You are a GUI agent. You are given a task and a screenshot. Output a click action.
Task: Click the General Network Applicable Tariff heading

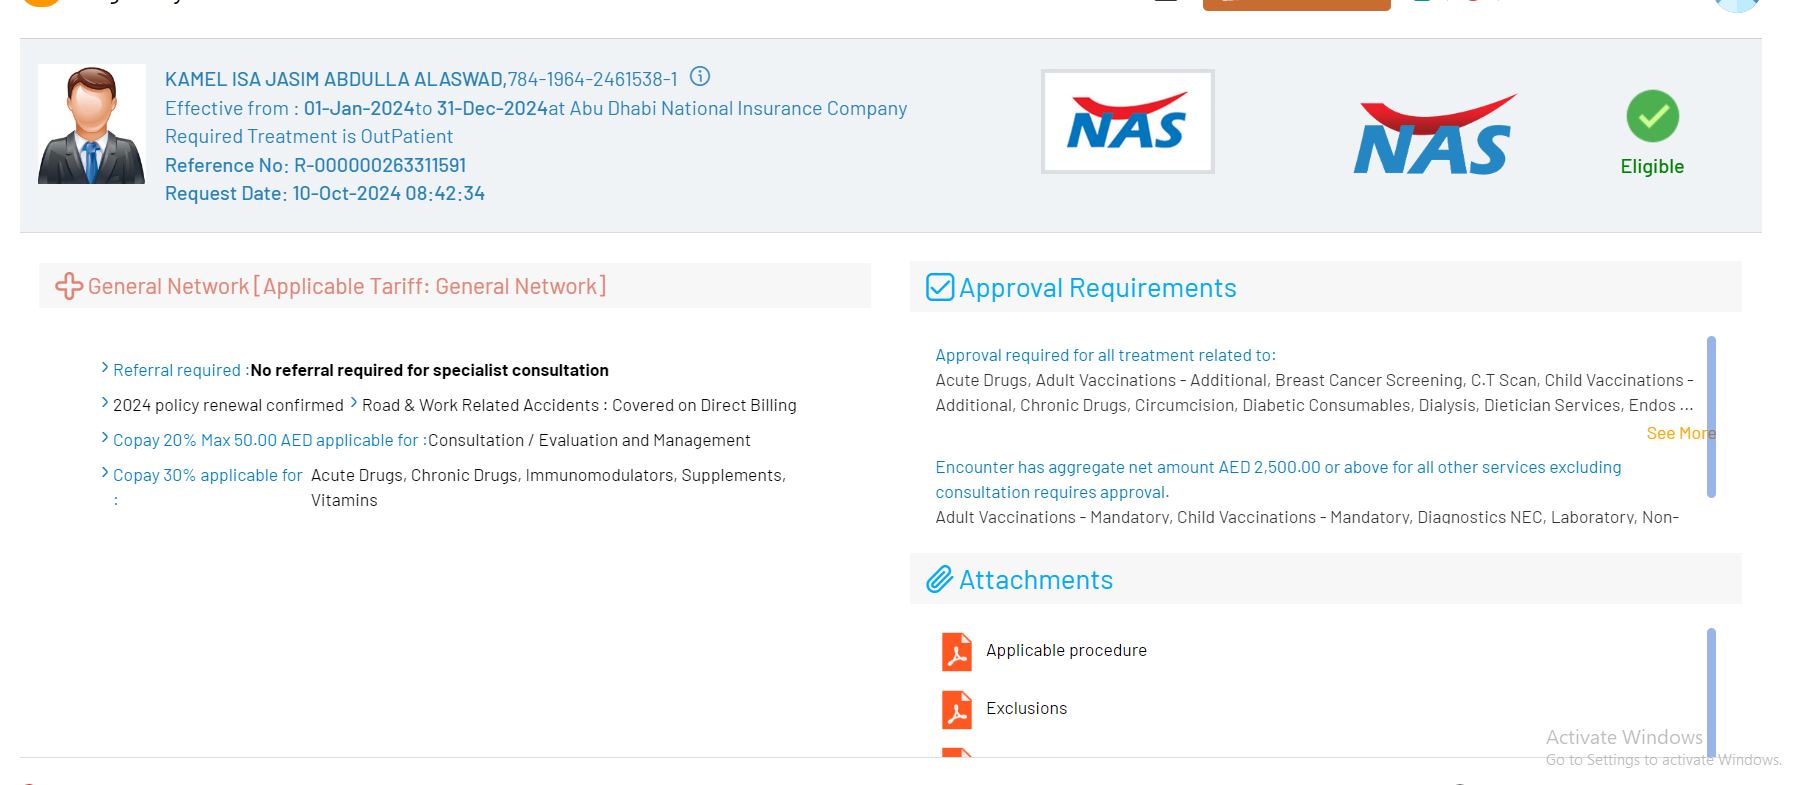point(347,286)
